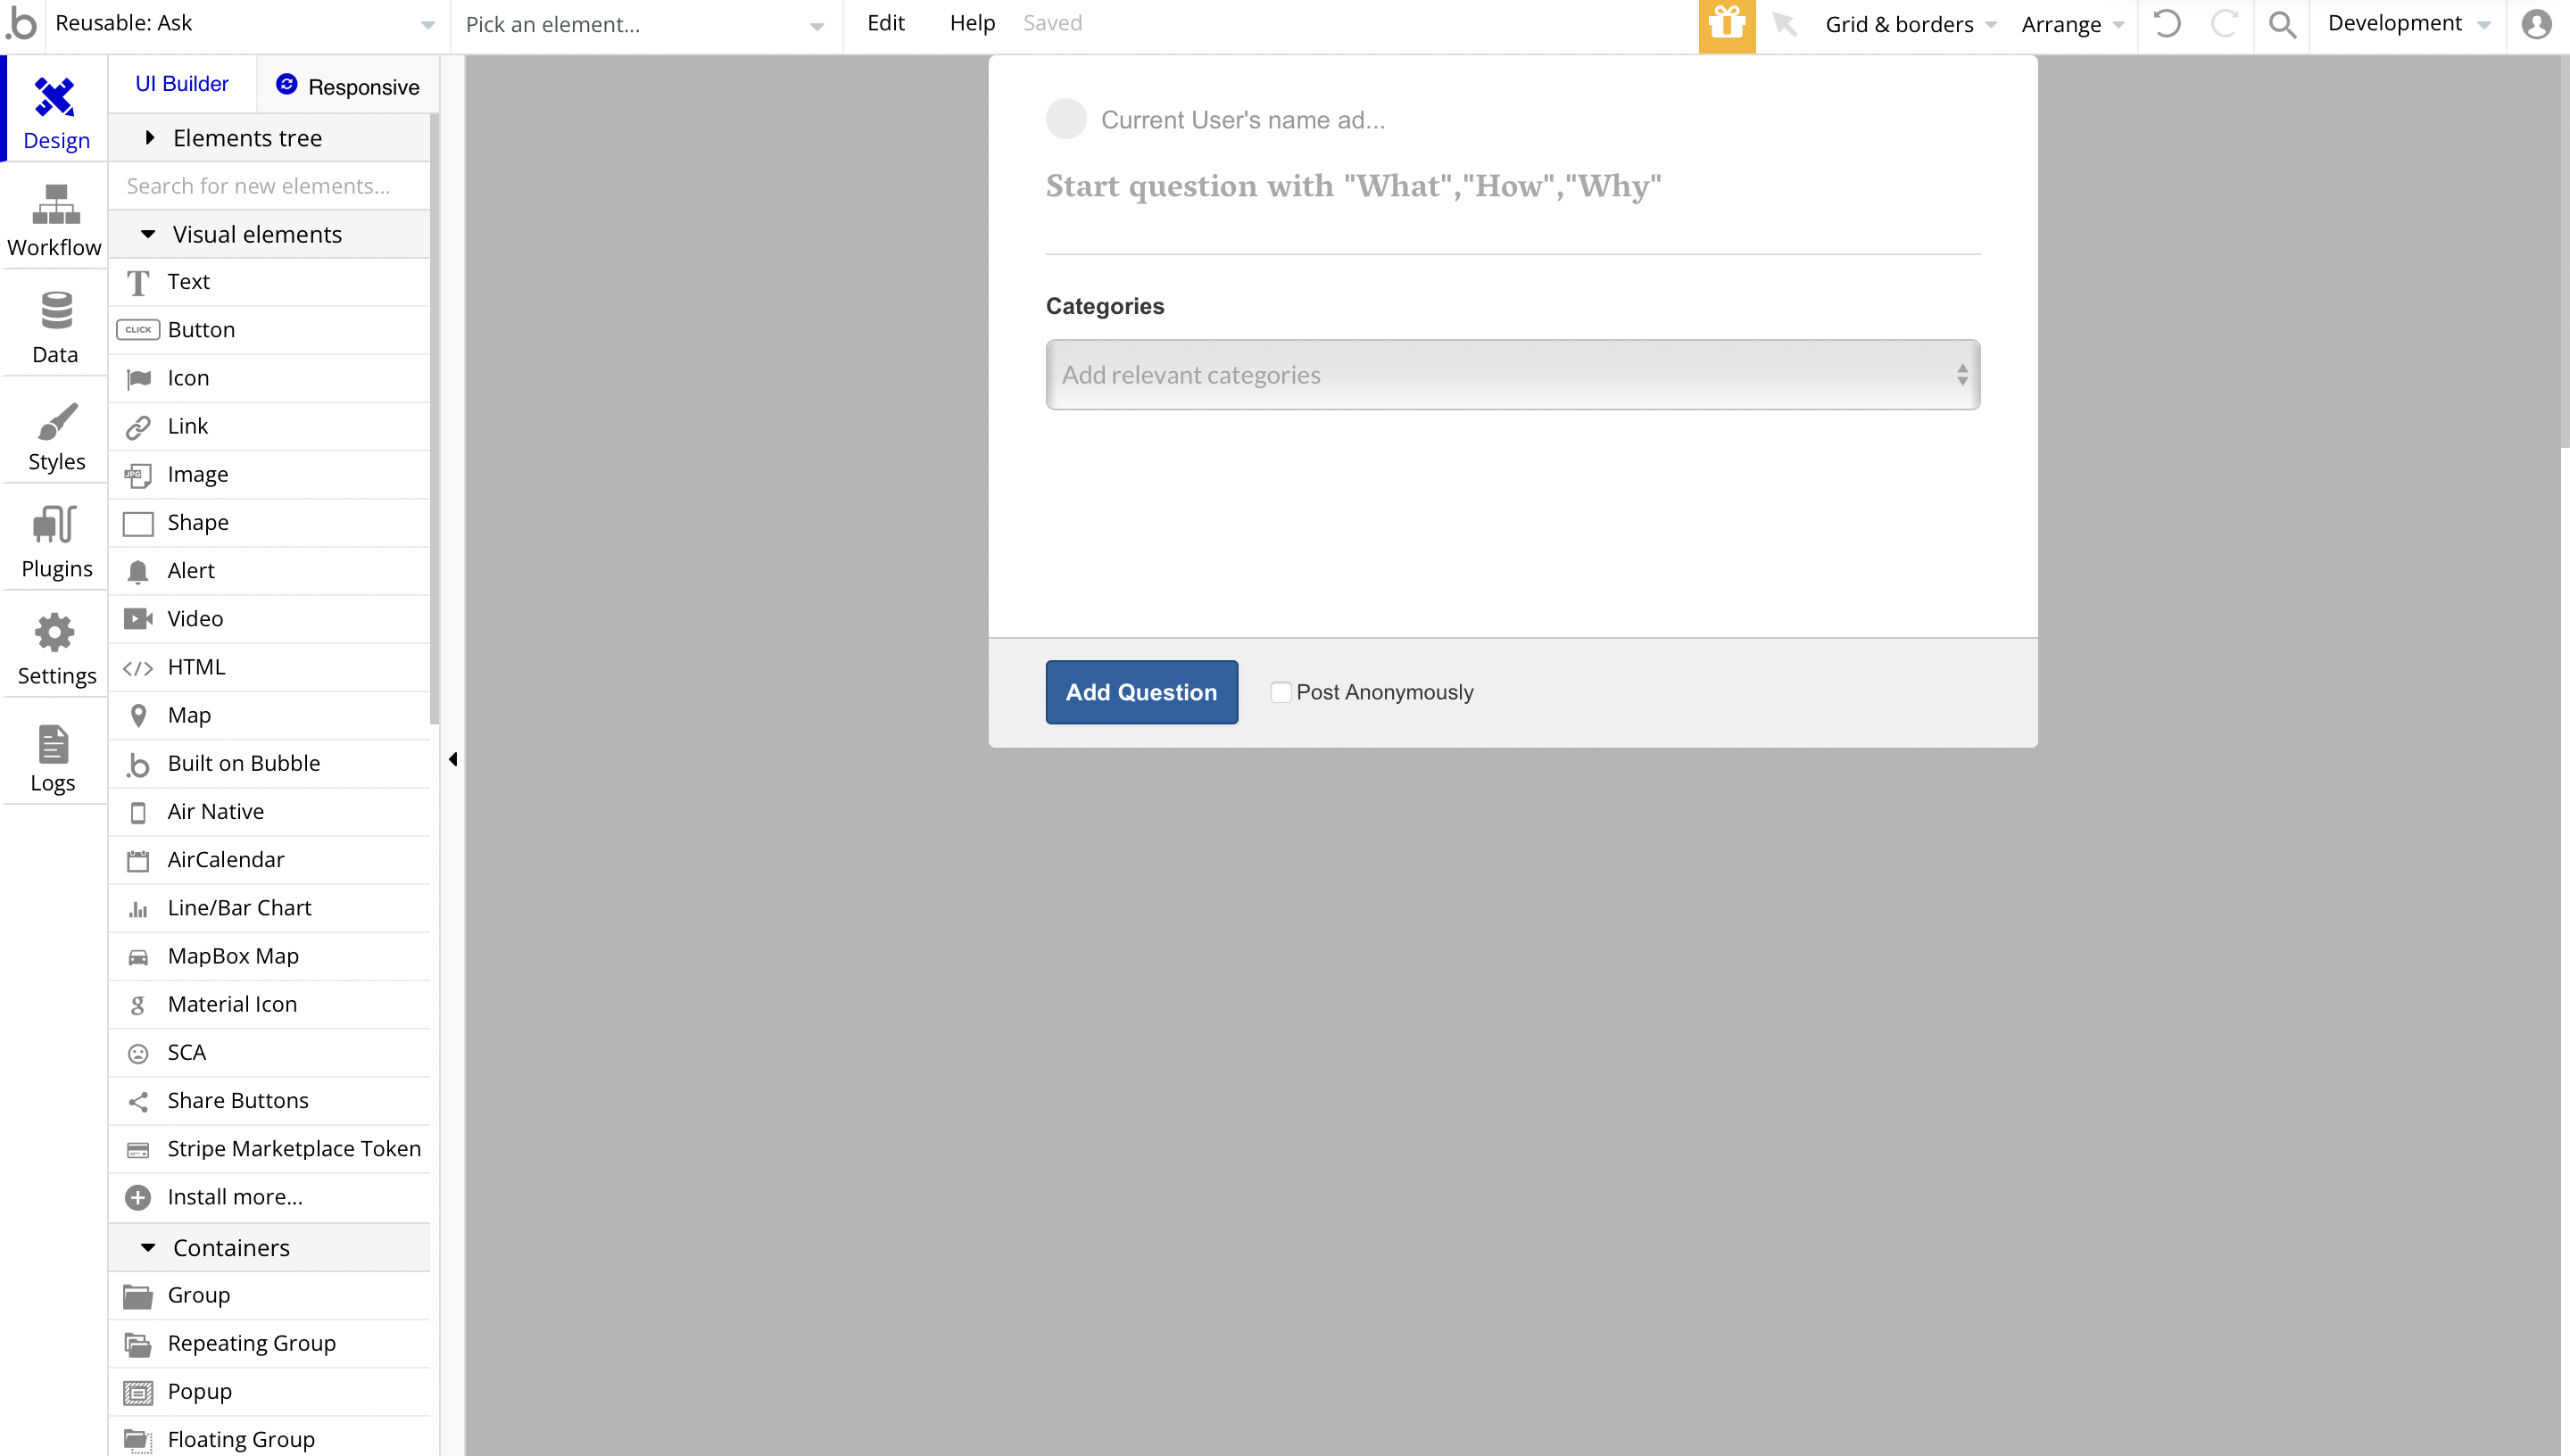Click Install more... in elements list
2570x1456 pixels.
(x=234, y=1197)
